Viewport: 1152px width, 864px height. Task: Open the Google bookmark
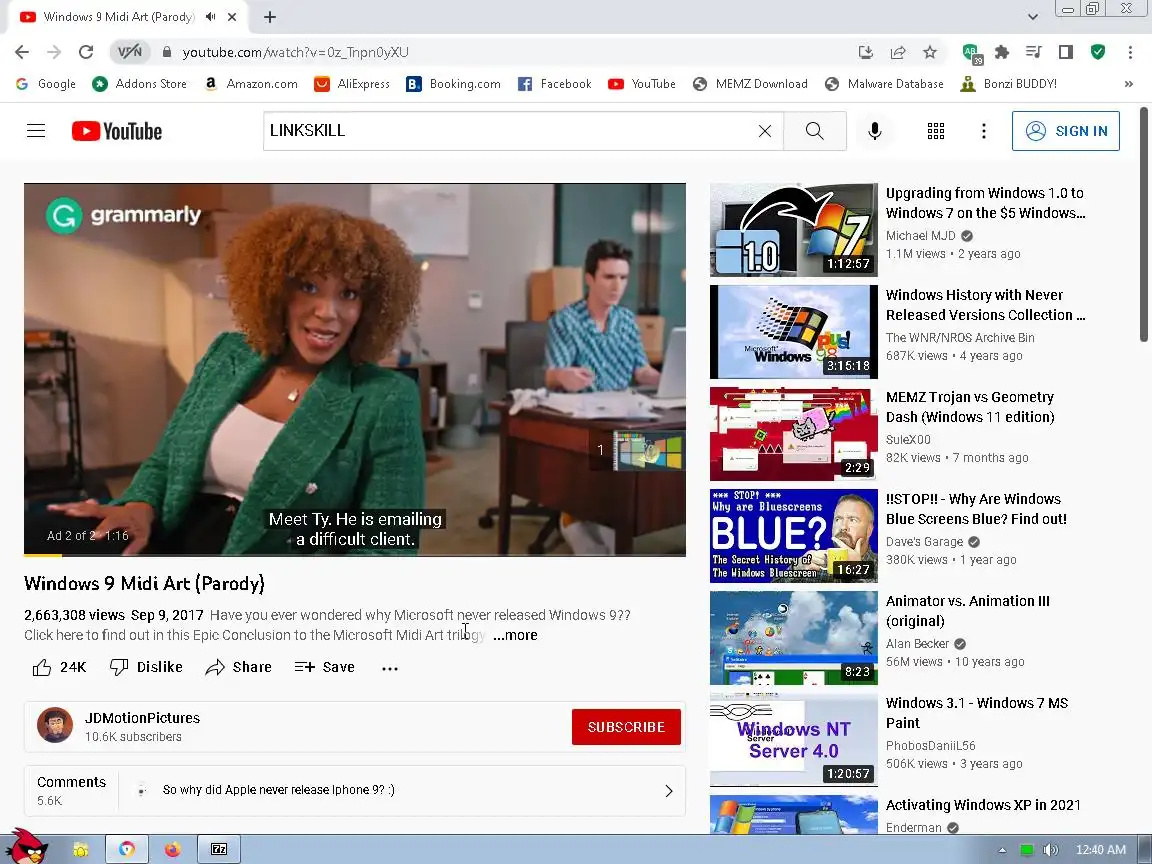tap(46, 84)
